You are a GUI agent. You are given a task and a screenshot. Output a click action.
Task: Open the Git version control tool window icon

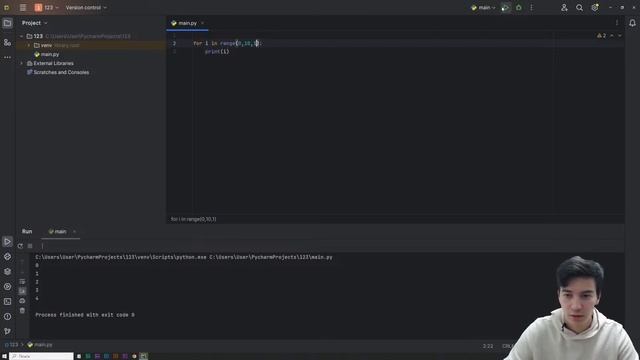click(x=7, y=331)
